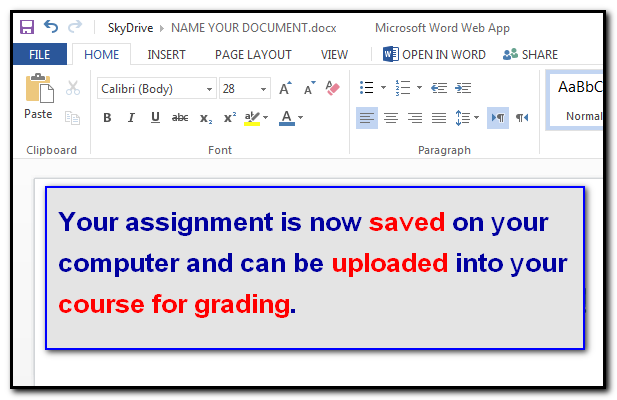Expand the bullet list style dropdown arrow

coord(384,88)
